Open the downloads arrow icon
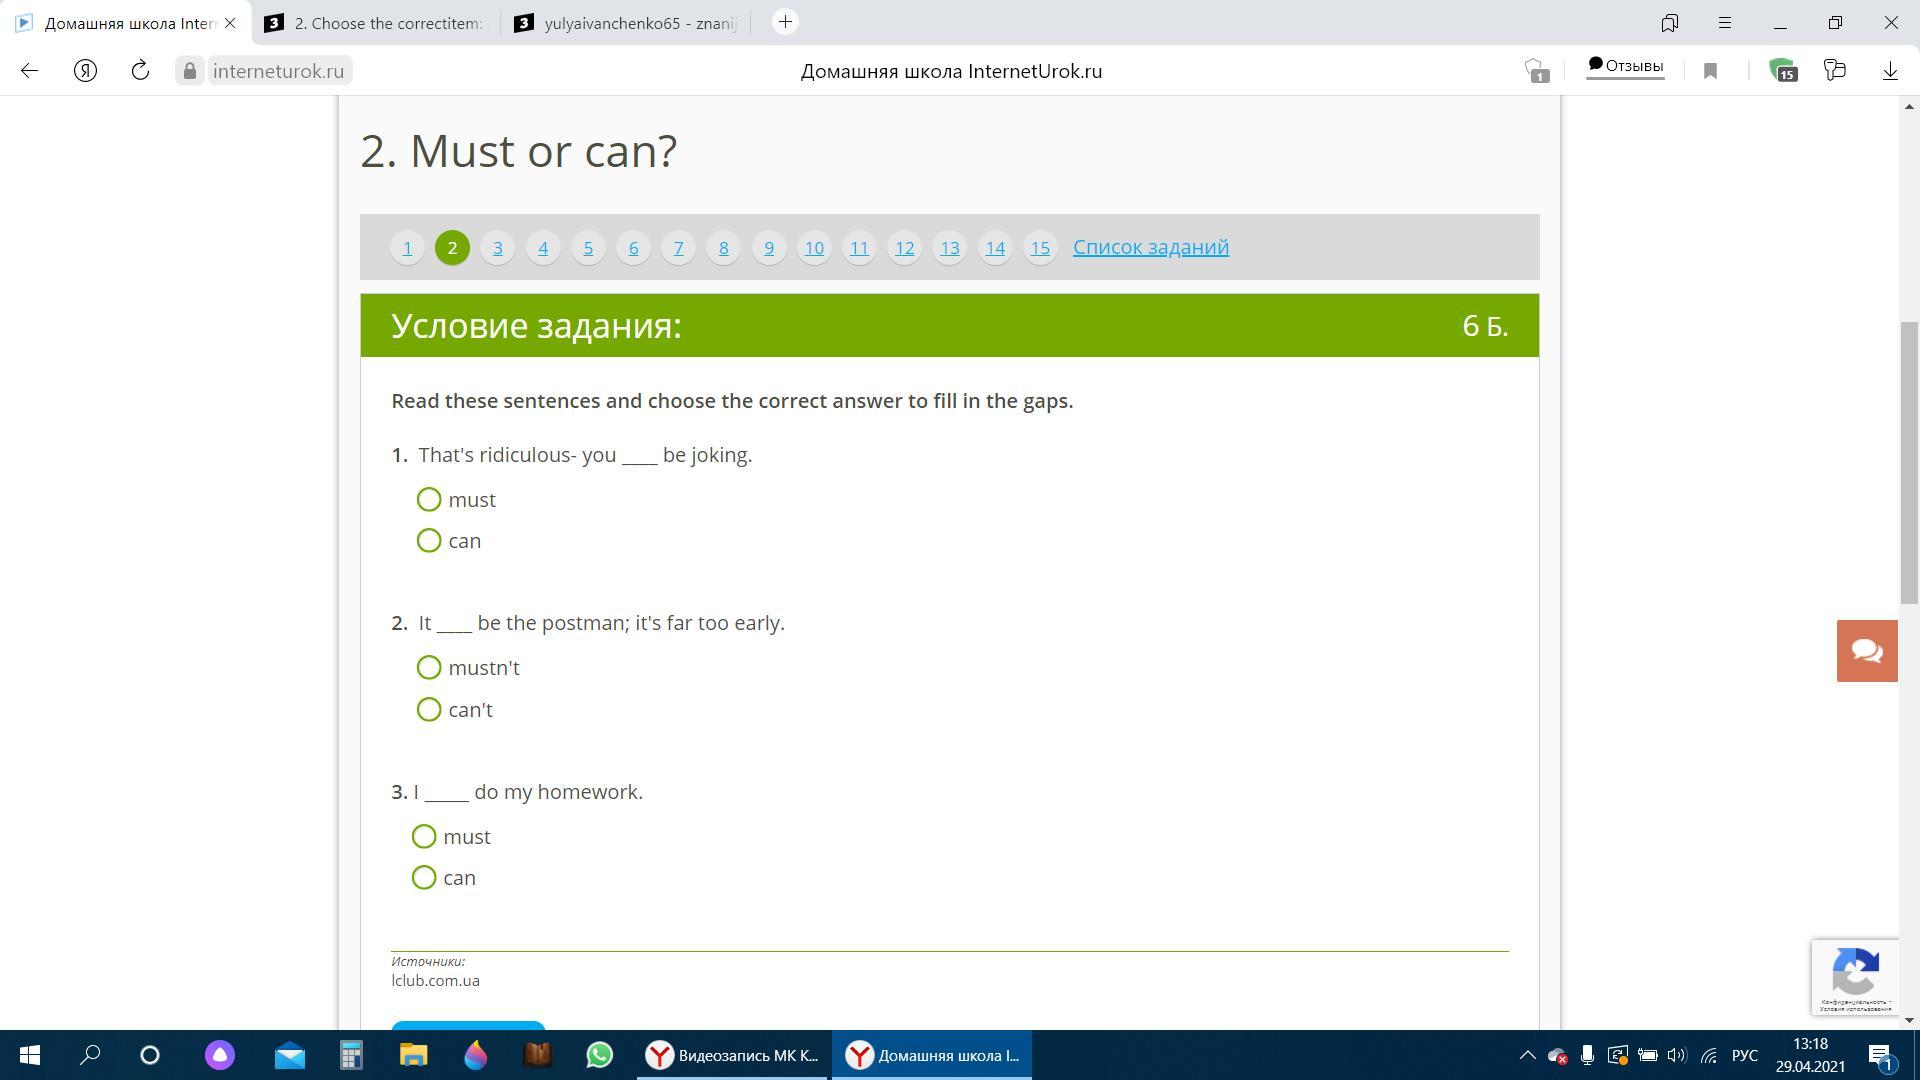The height and width of the screenshot is (1080, 1920). click(x=1890, y=71)
